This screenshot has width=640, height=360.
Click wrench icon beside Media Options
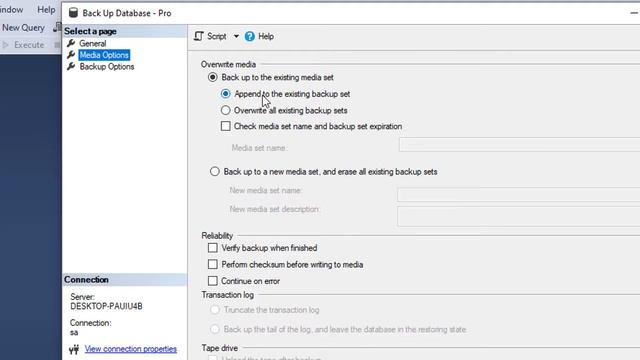coord(71,54)
